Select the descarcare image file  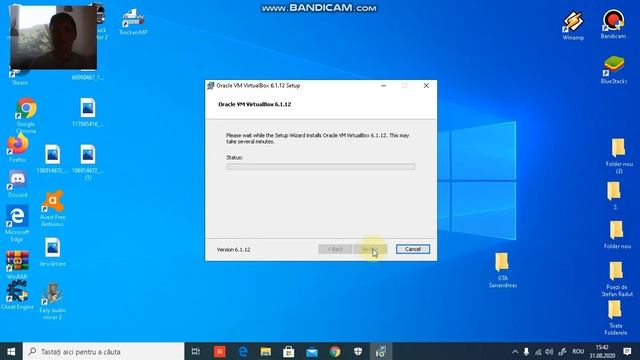click(x=53, y=252)
